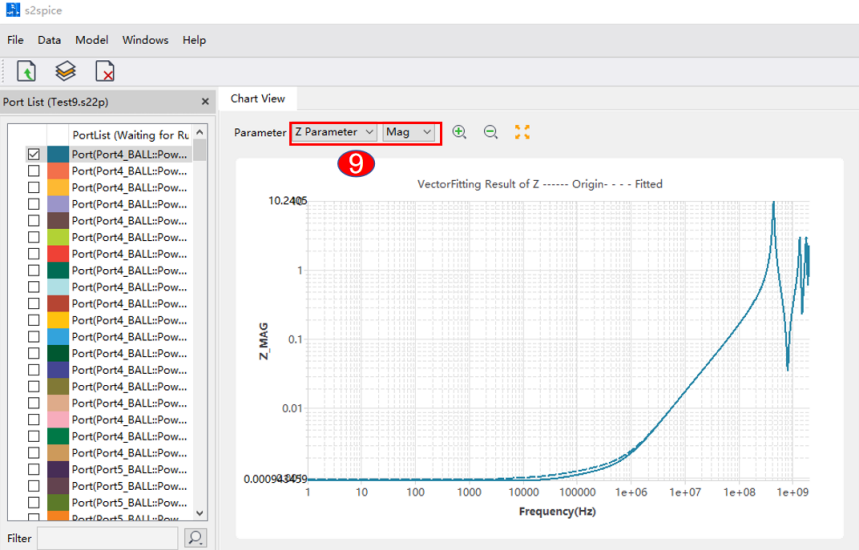Switch to the Chart View tab
The height and width of the screenshot is (550, 859).
pyautogui.click(x=257, y=99)
